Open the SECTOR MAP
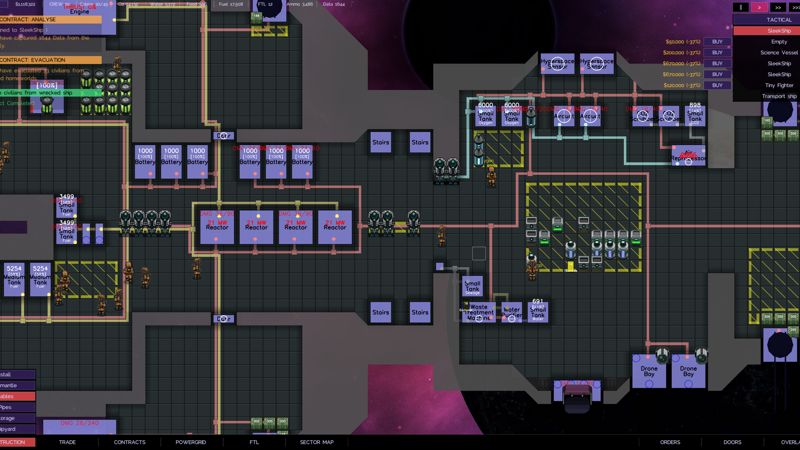The image size is (800, 450). coord(316,442)
